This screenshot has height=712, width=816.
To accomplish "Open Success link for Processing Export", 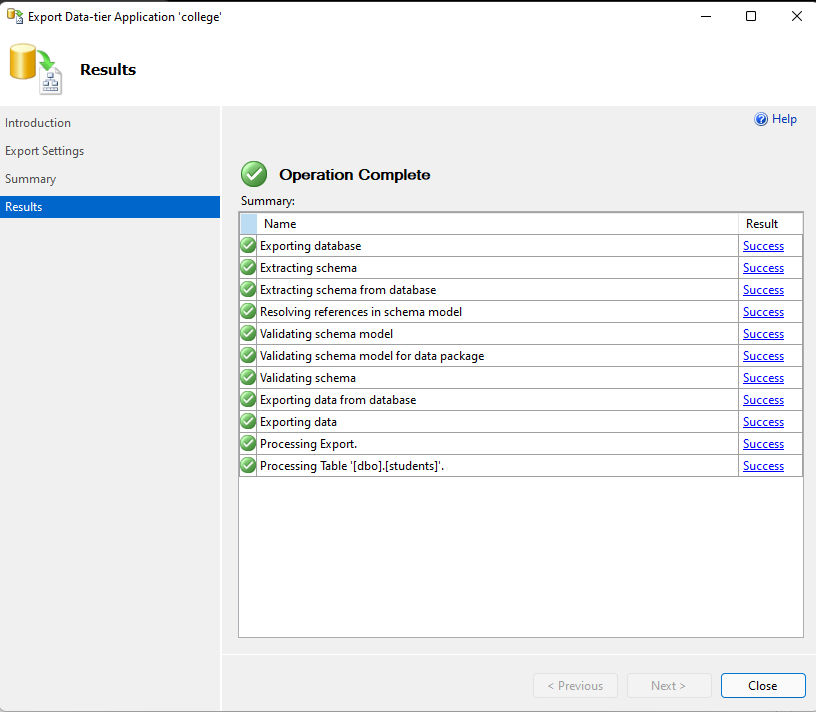I will click(x=763, y=444).
